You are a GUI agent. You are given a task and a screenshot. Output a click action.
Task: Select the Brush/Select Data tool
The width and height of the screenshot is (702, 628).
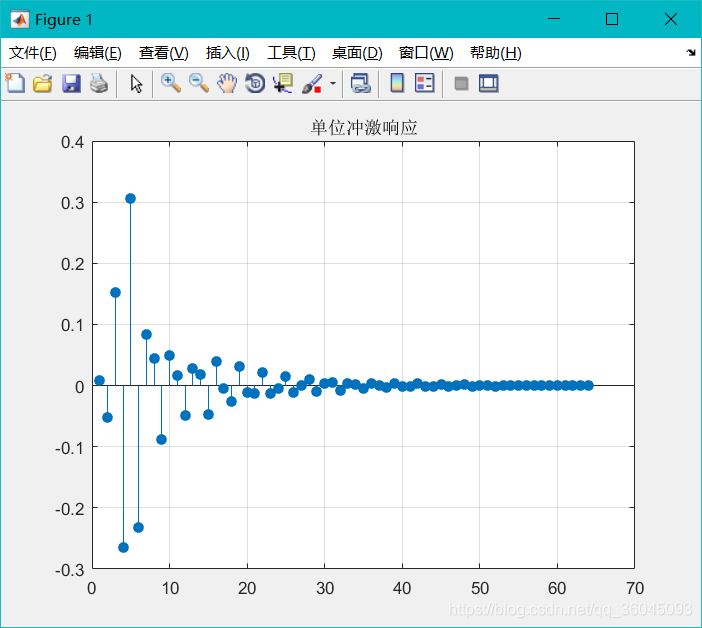pyautogui.click(x=312, y=84)
